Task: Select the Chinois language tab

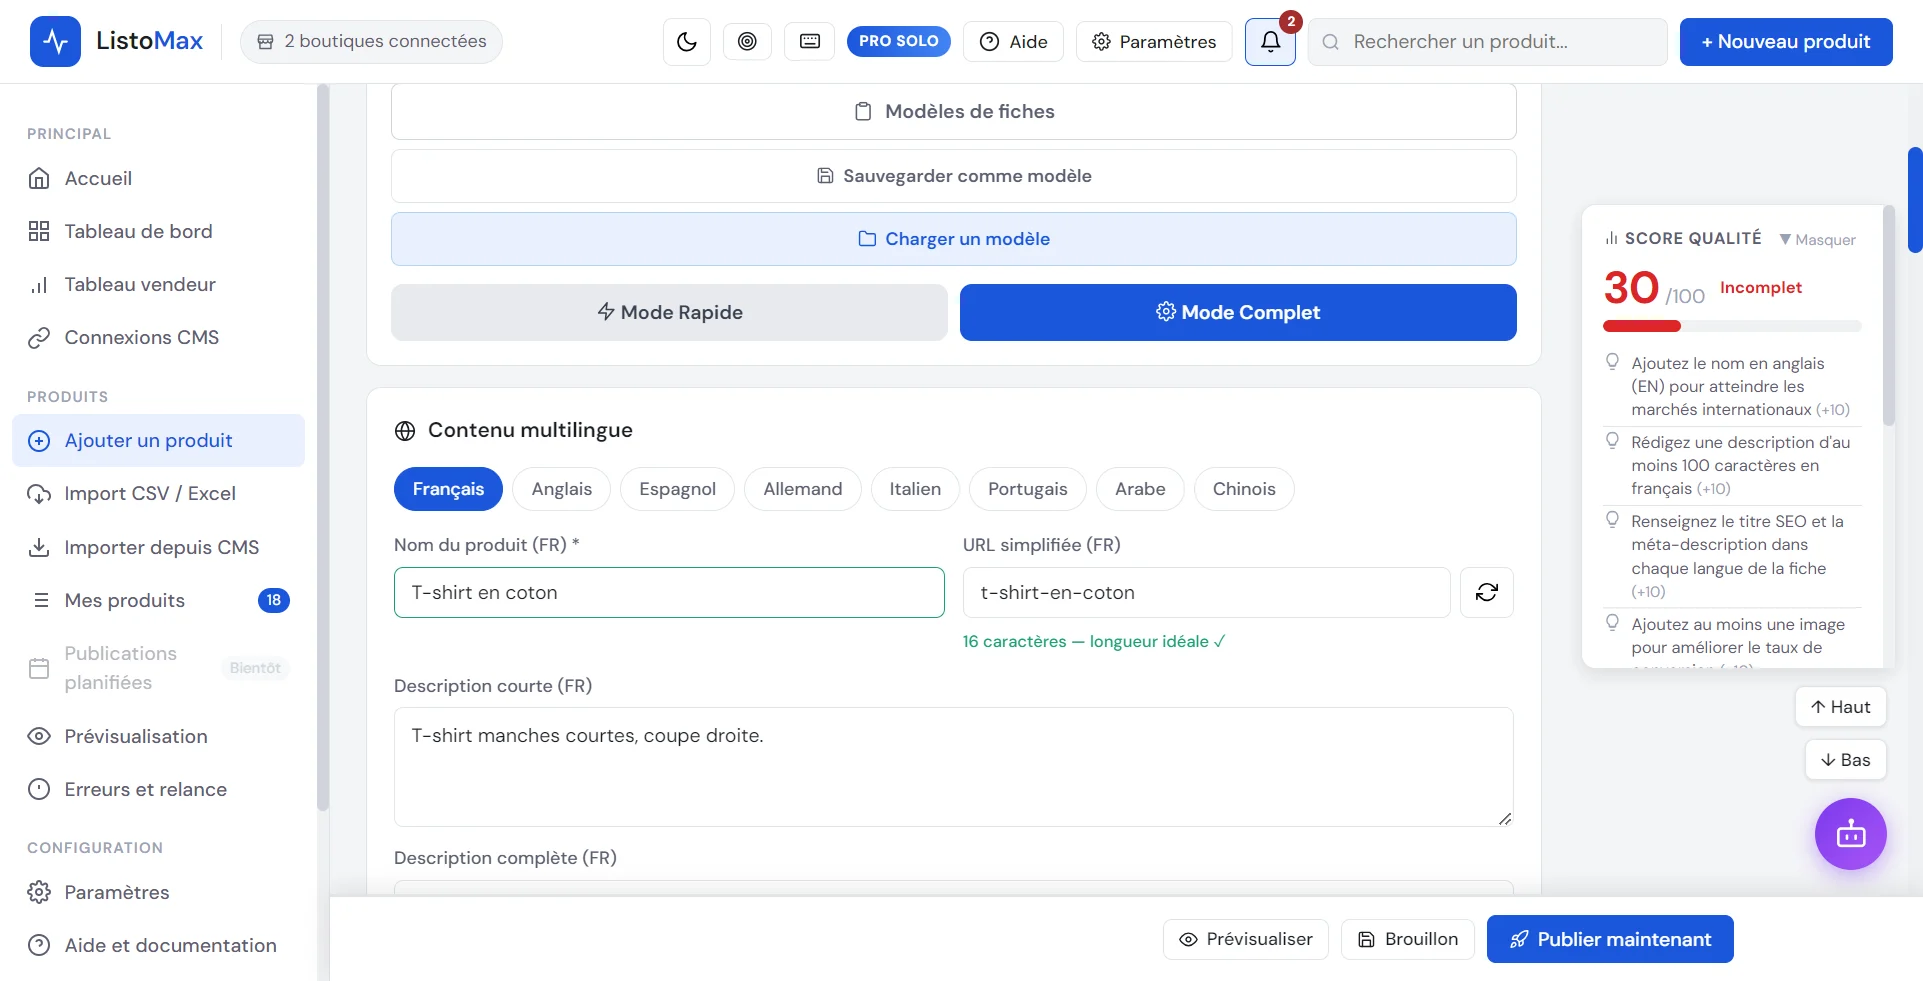Action: pos(1244,489)
